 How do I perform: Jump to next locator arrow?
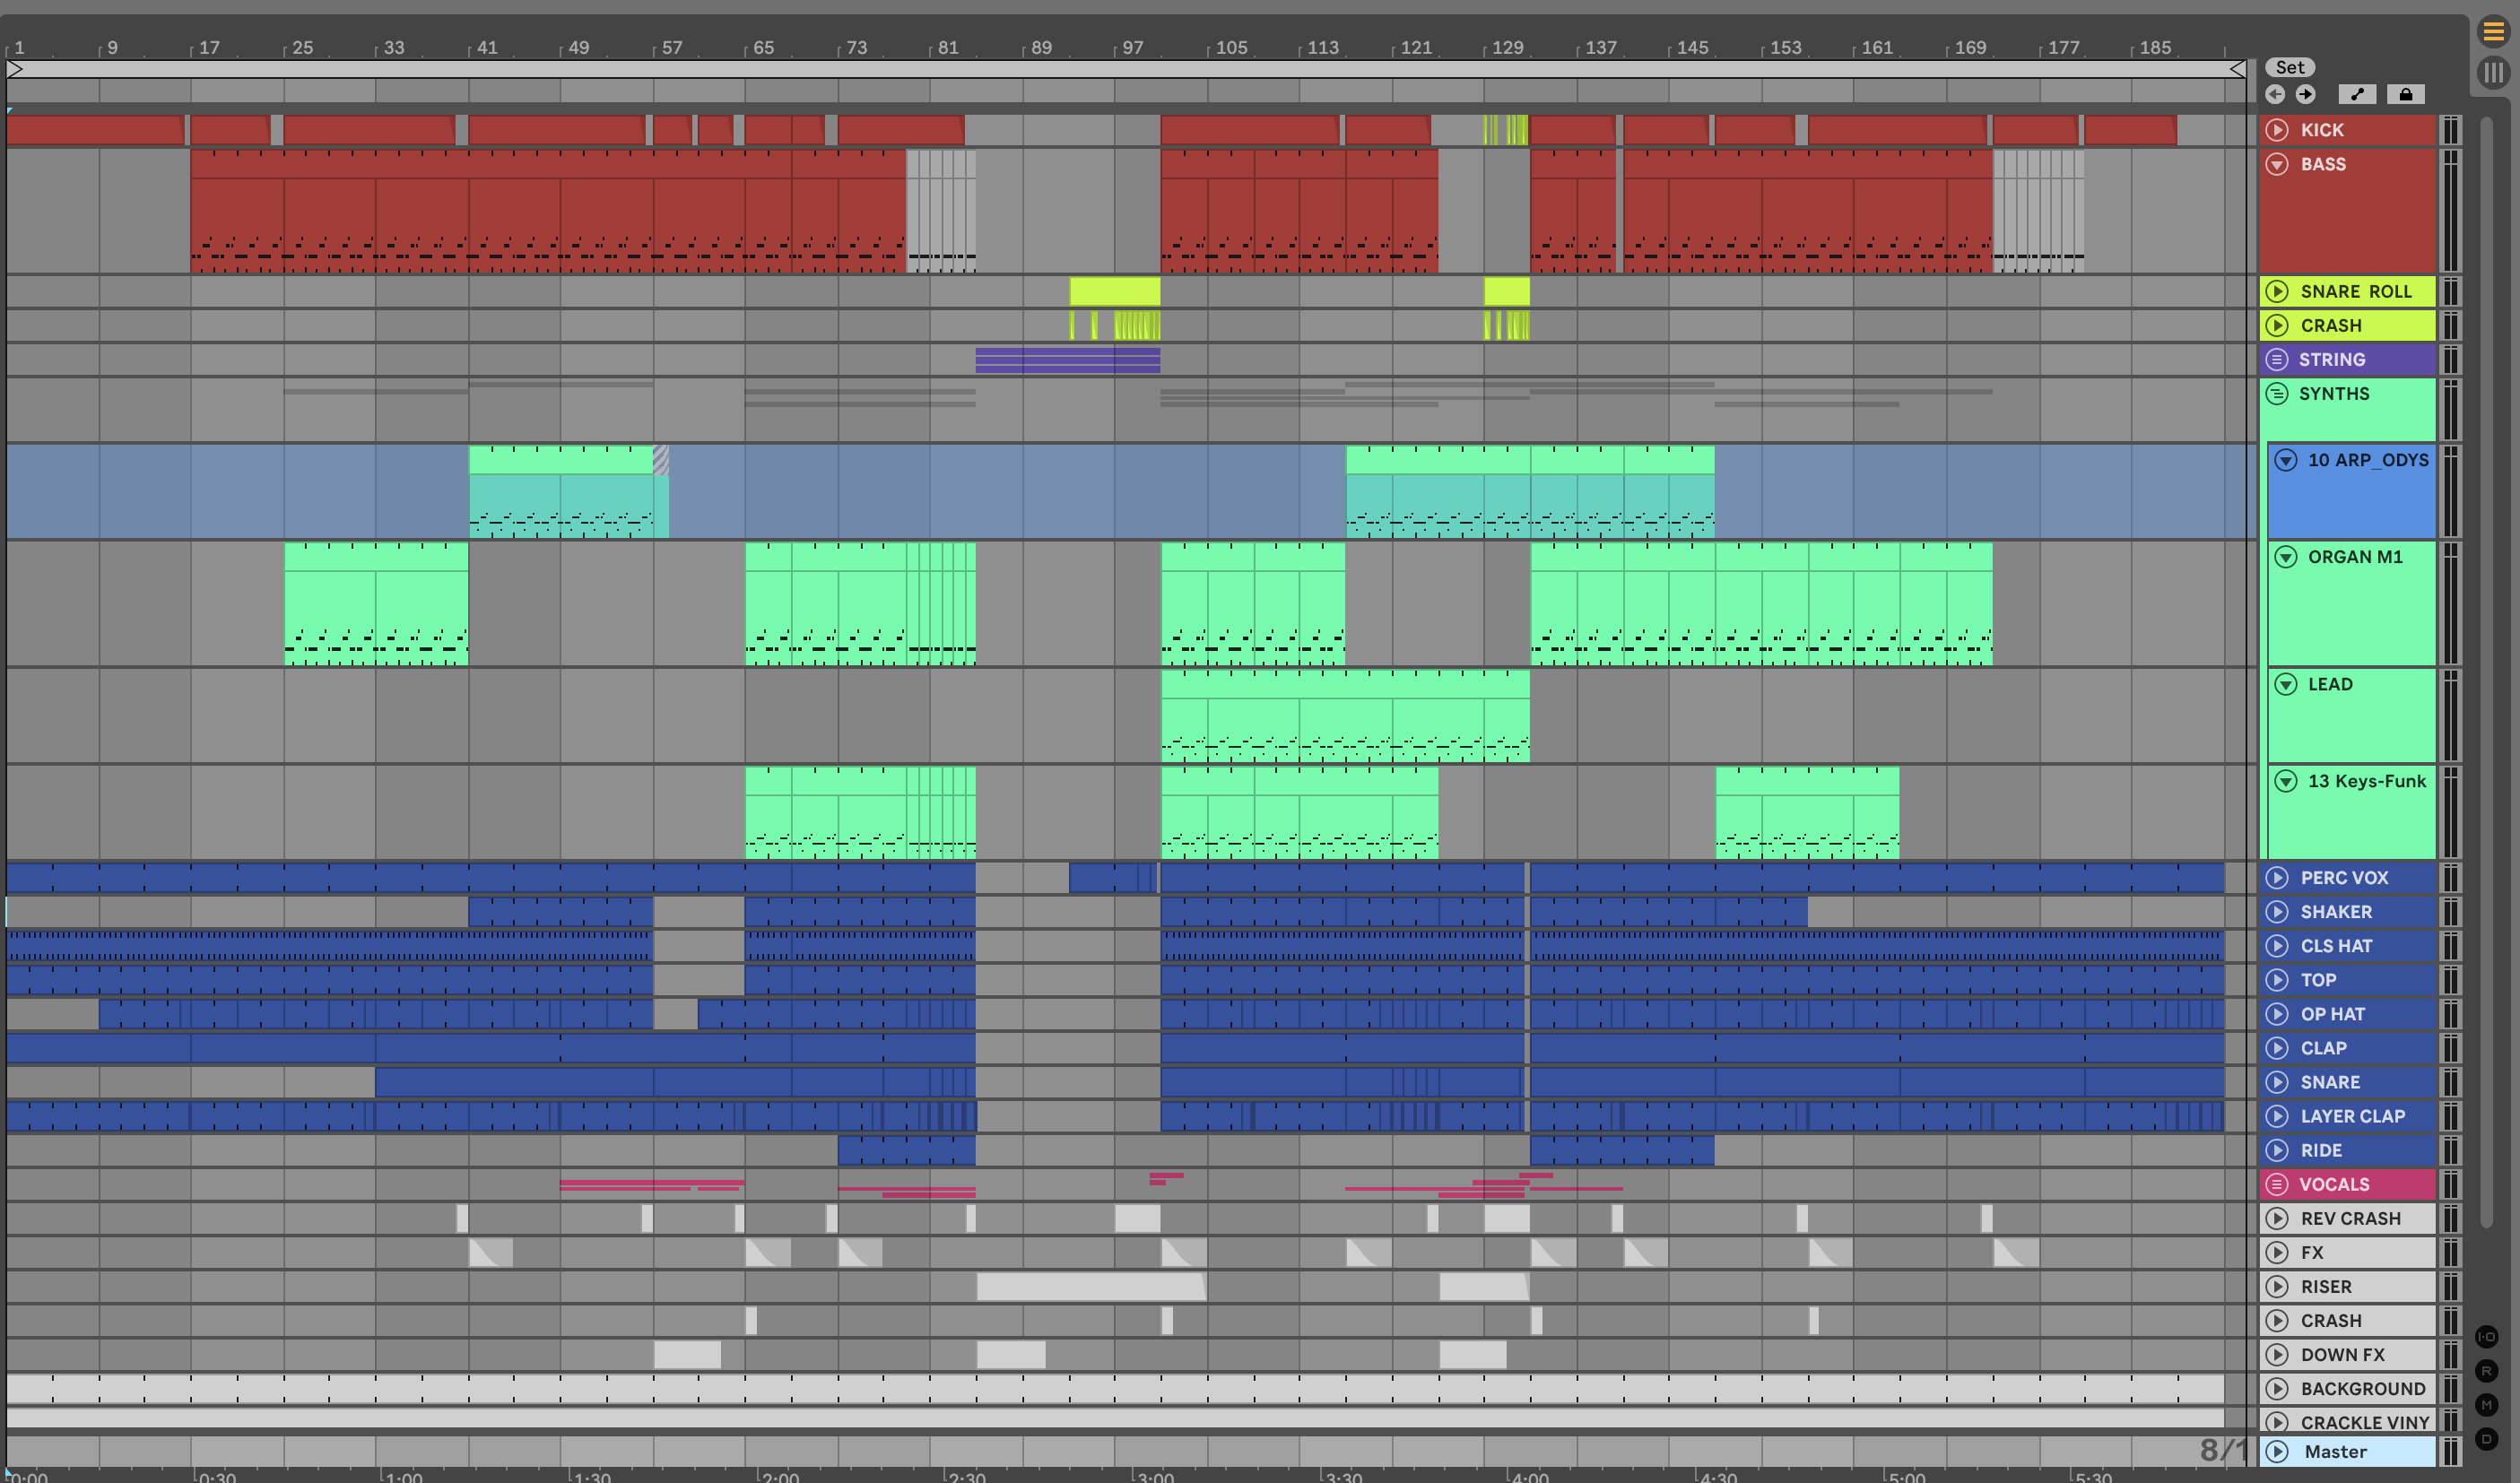pyautogui.click(x=2305, y=94)
